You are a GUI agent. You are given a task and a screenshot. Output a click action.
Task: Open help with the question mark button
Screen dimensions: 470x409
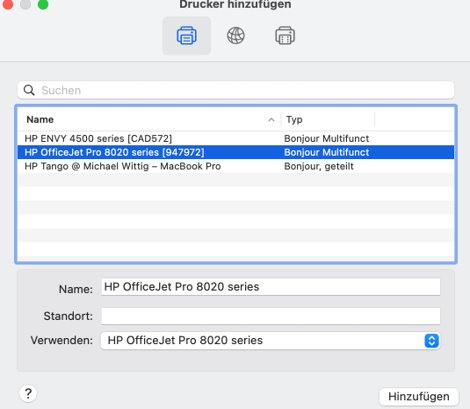click(x=28, y=394)
